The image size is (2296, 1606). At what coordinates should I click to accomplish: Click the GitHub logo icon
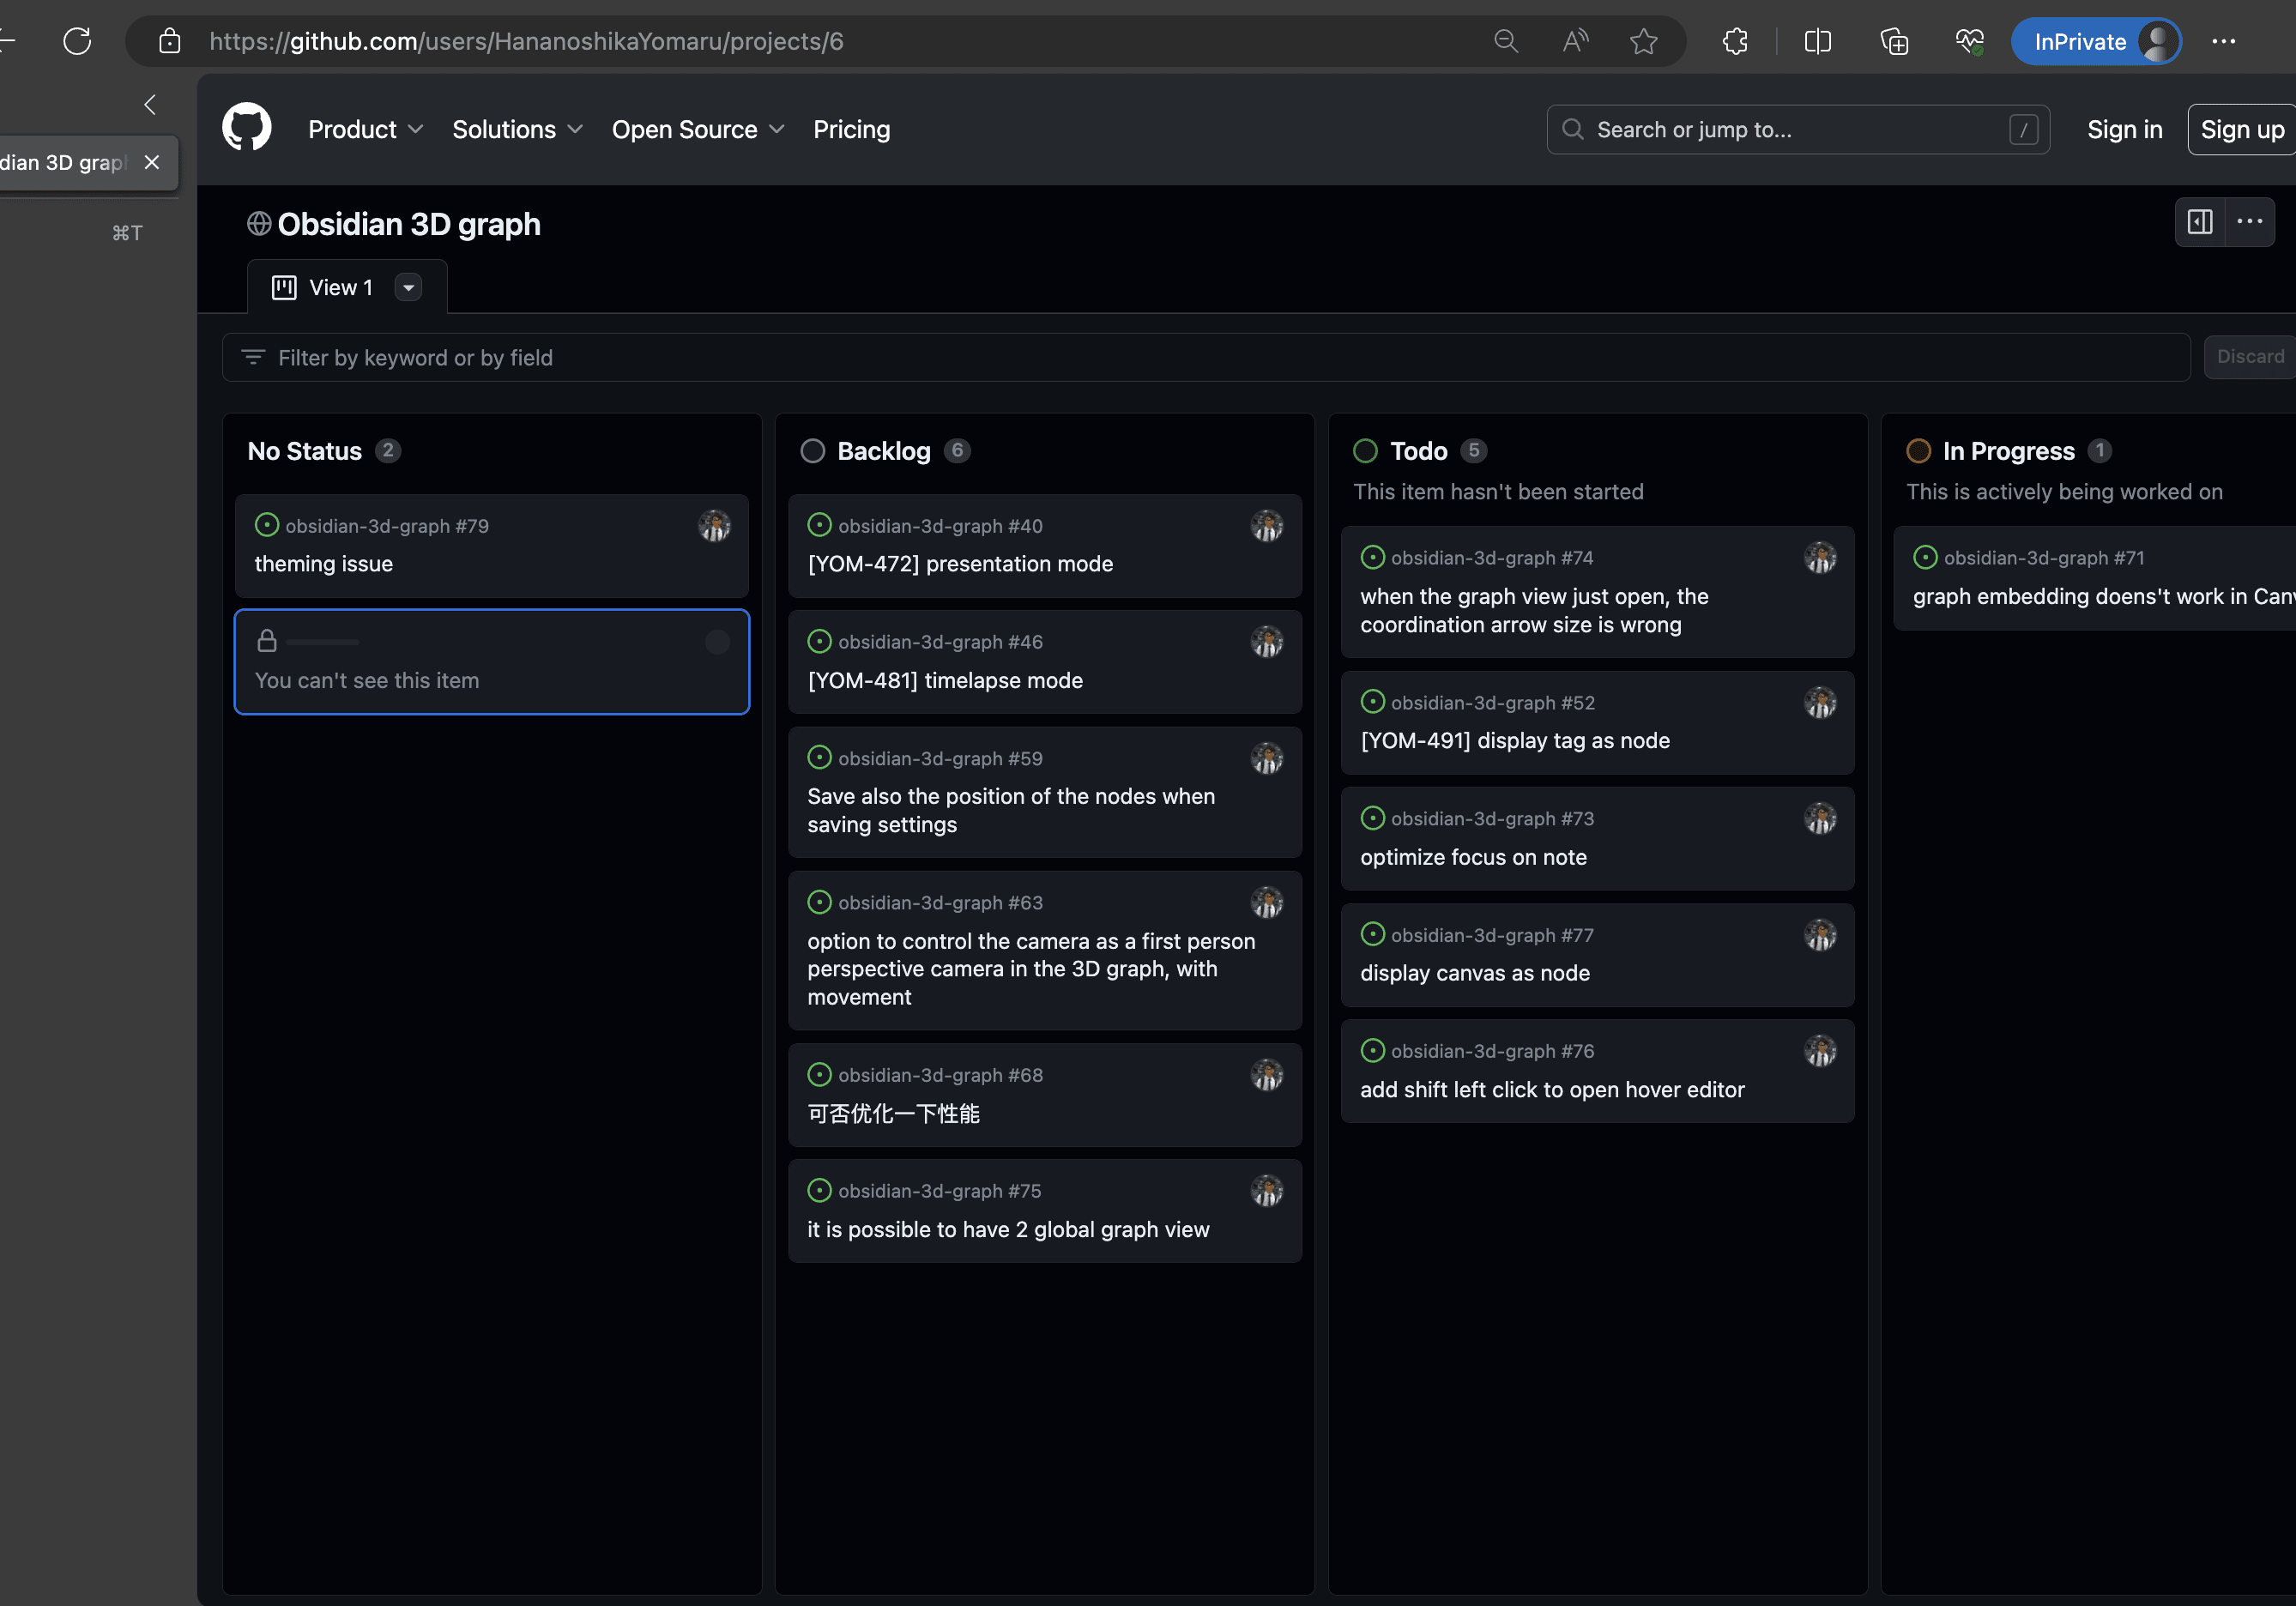point(246,128)
